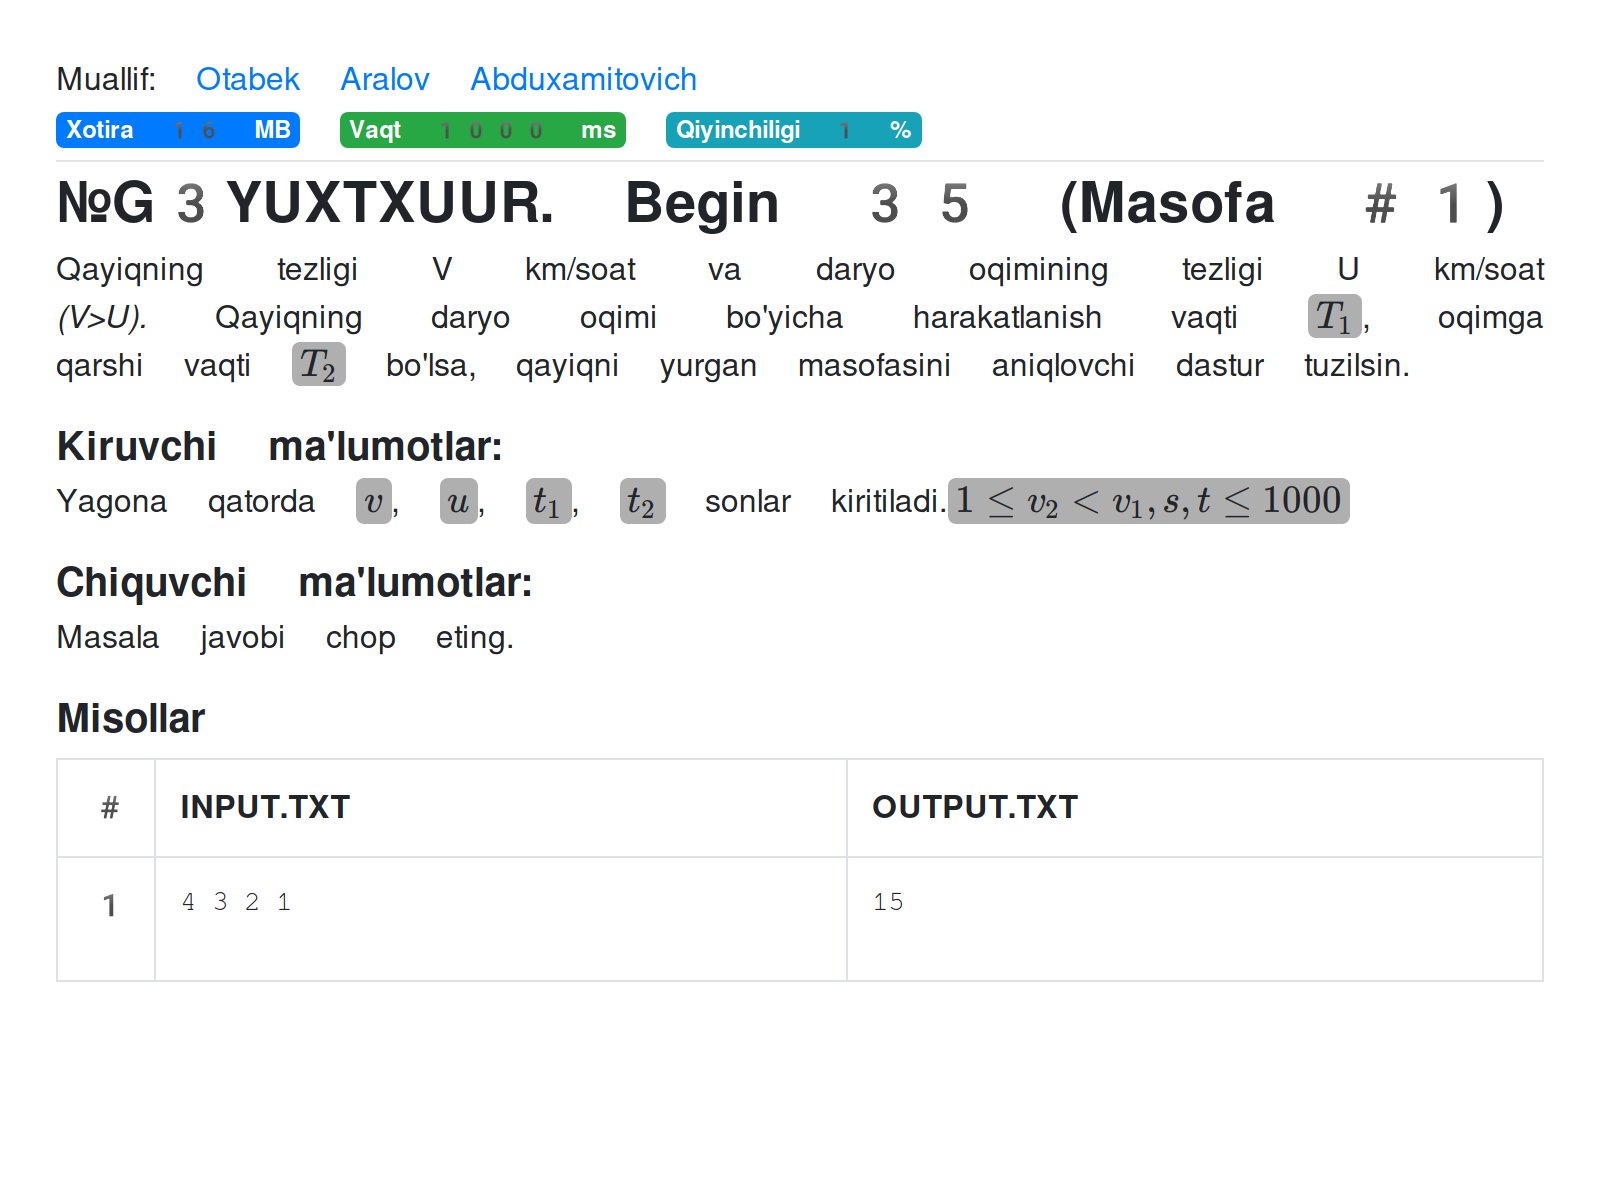Image resolution: width=1600 pixels, height=1190 pixels.
Task: Click the T2 formula in the description
Action: [318, 365]
